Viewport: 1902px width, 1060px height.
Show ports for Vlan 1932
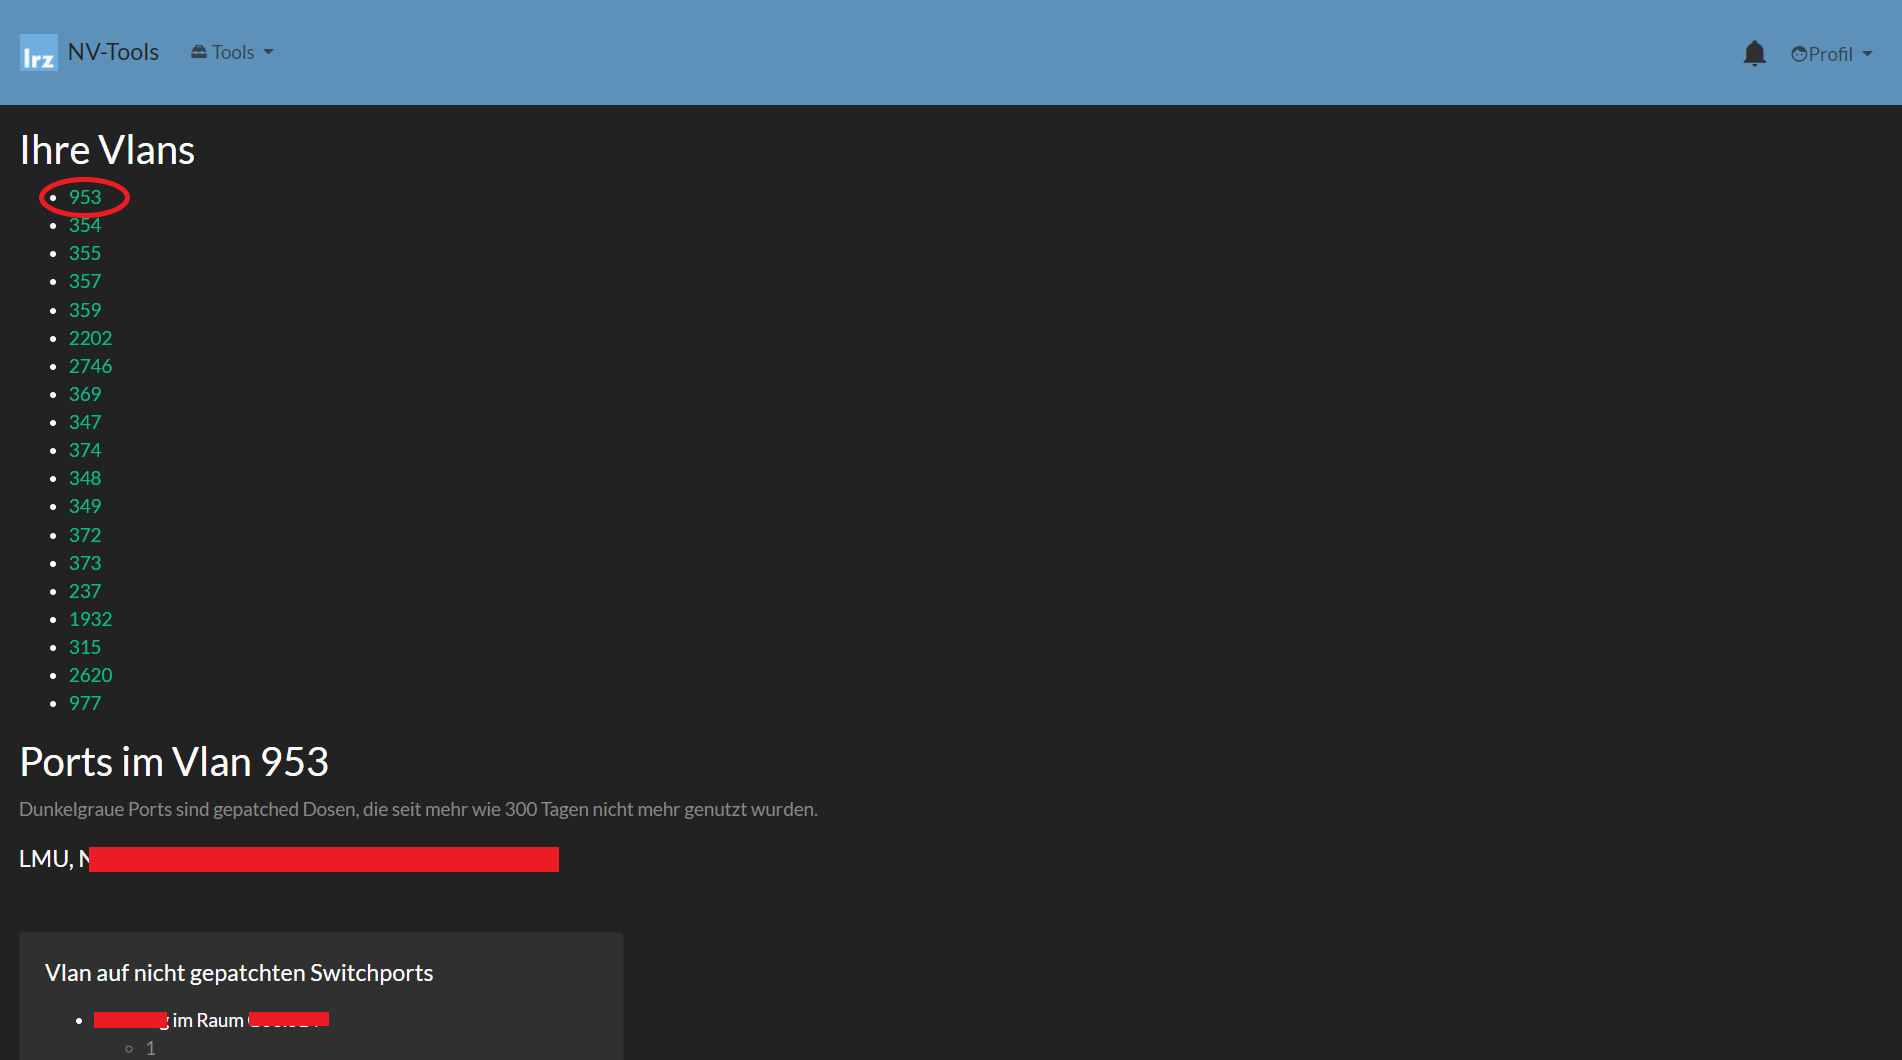click(90, 619)
